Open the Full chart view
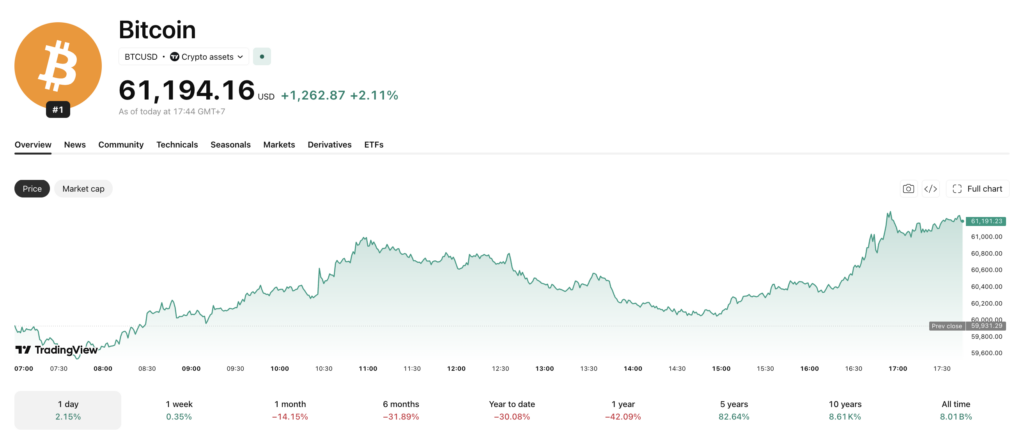The image size is (1024, 441). (977, 189)
